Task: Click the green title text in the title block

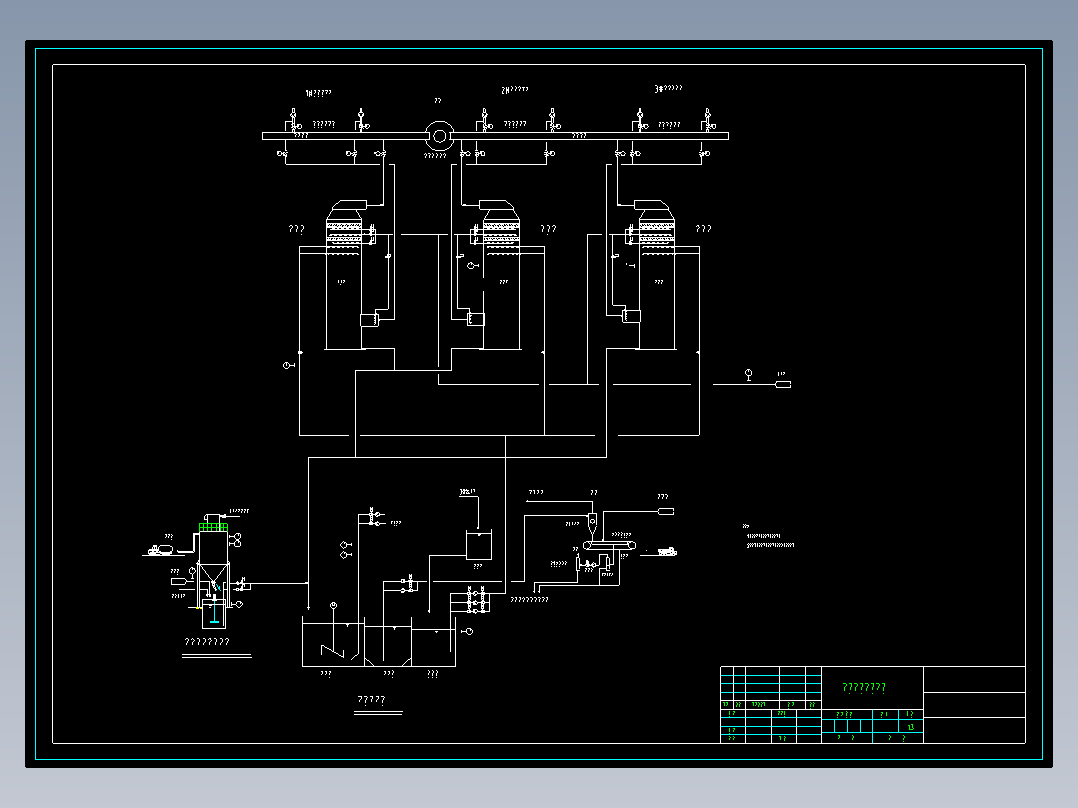Action: click(864, 687)
